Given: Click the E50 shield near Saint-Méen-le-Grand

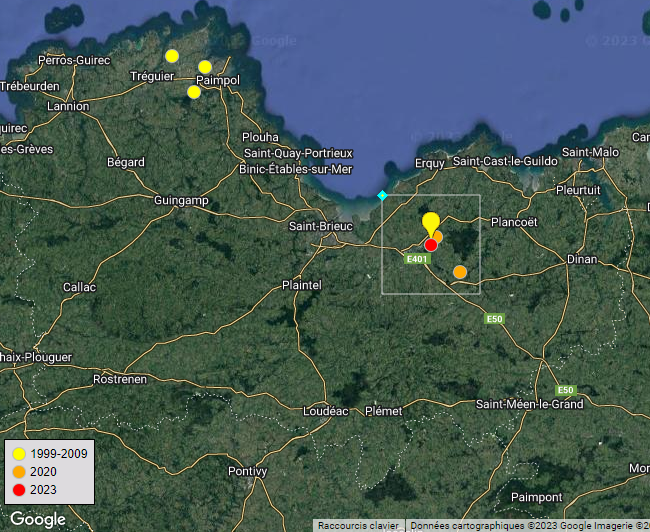Looking at the screenshot, I should 566,390.
